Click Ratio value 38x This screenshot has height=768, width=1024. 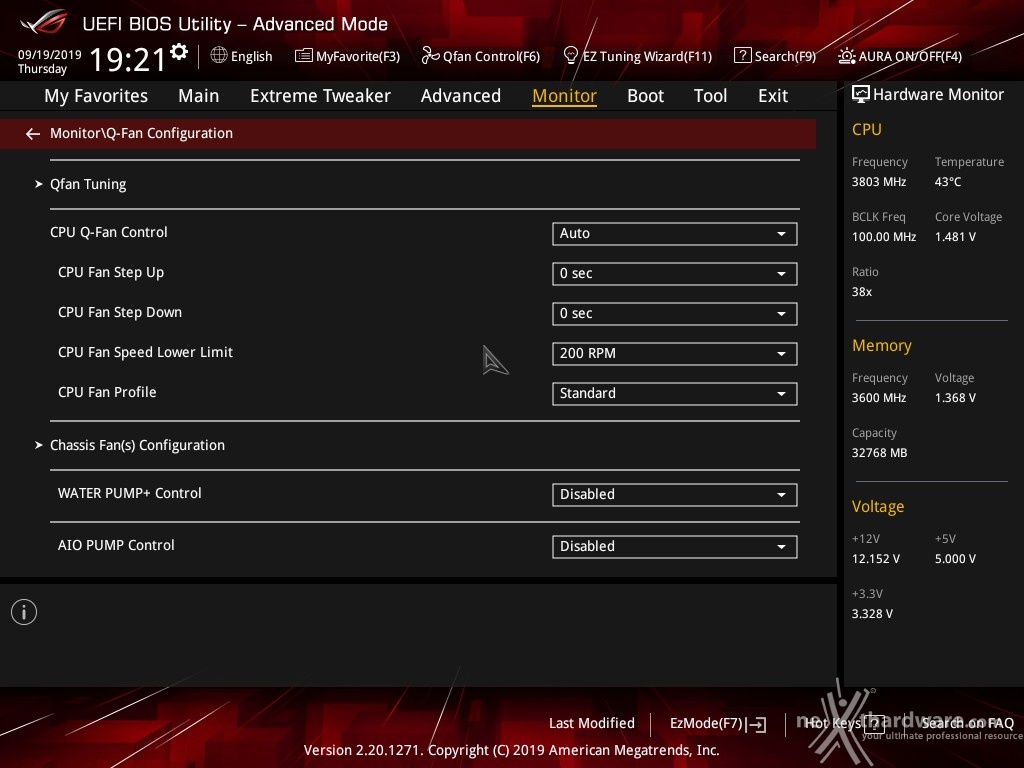862,292
